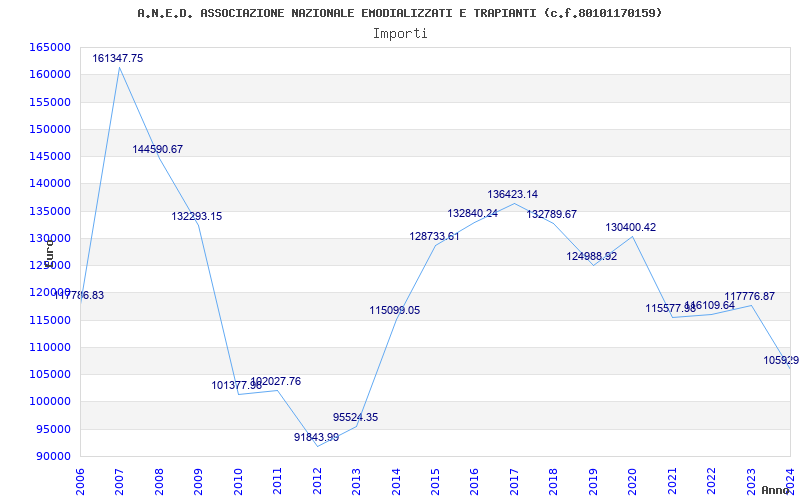This screenshot has width=800, height=500.
Task: Click the 132840.24 data label
Action: pos(473,213)
